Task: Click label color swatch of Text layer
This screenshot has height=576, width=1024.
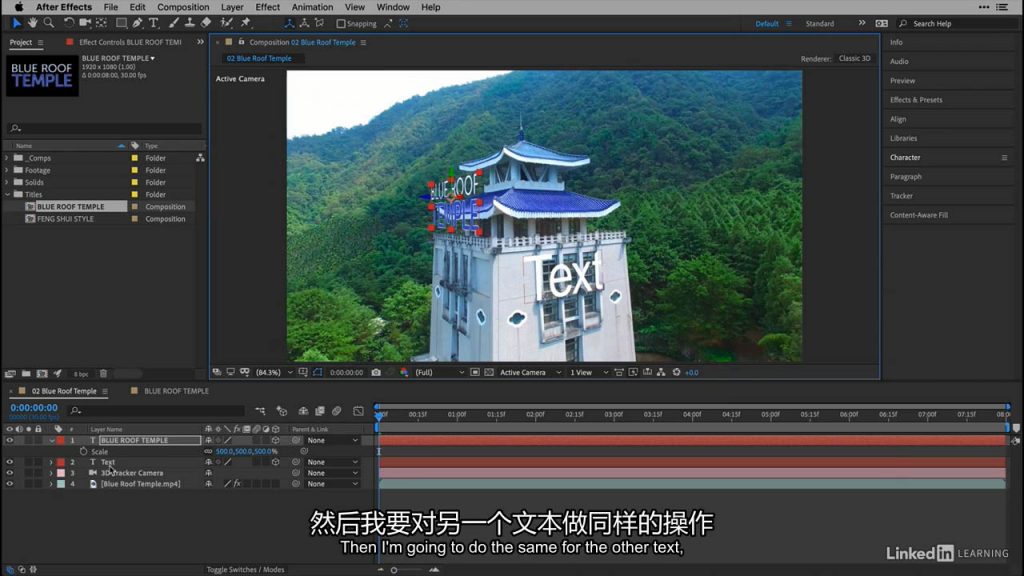Action: (x=61, y=462)
